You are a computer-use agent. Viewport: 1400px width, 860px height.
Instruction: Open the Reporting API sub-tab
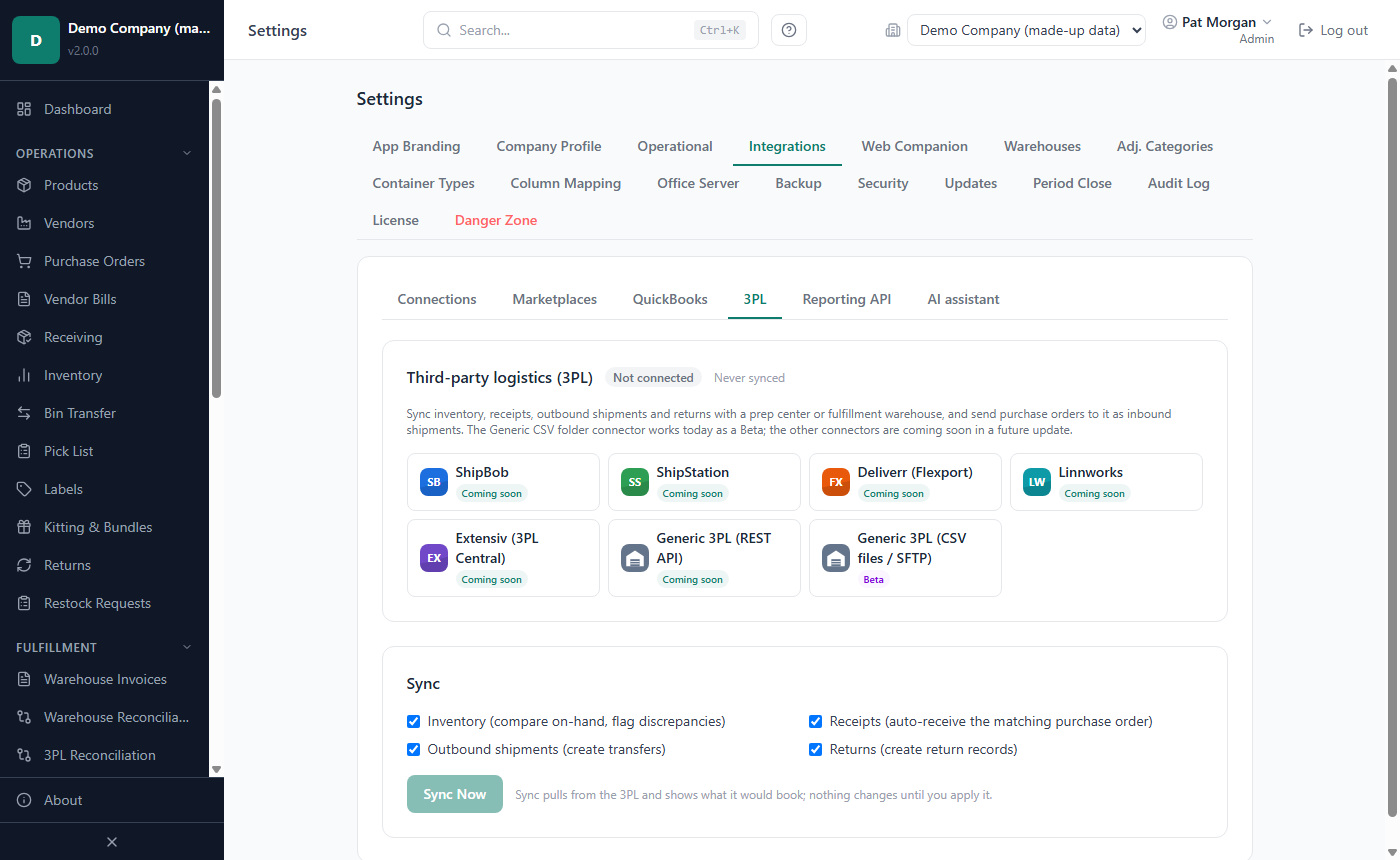pos(847,299)
